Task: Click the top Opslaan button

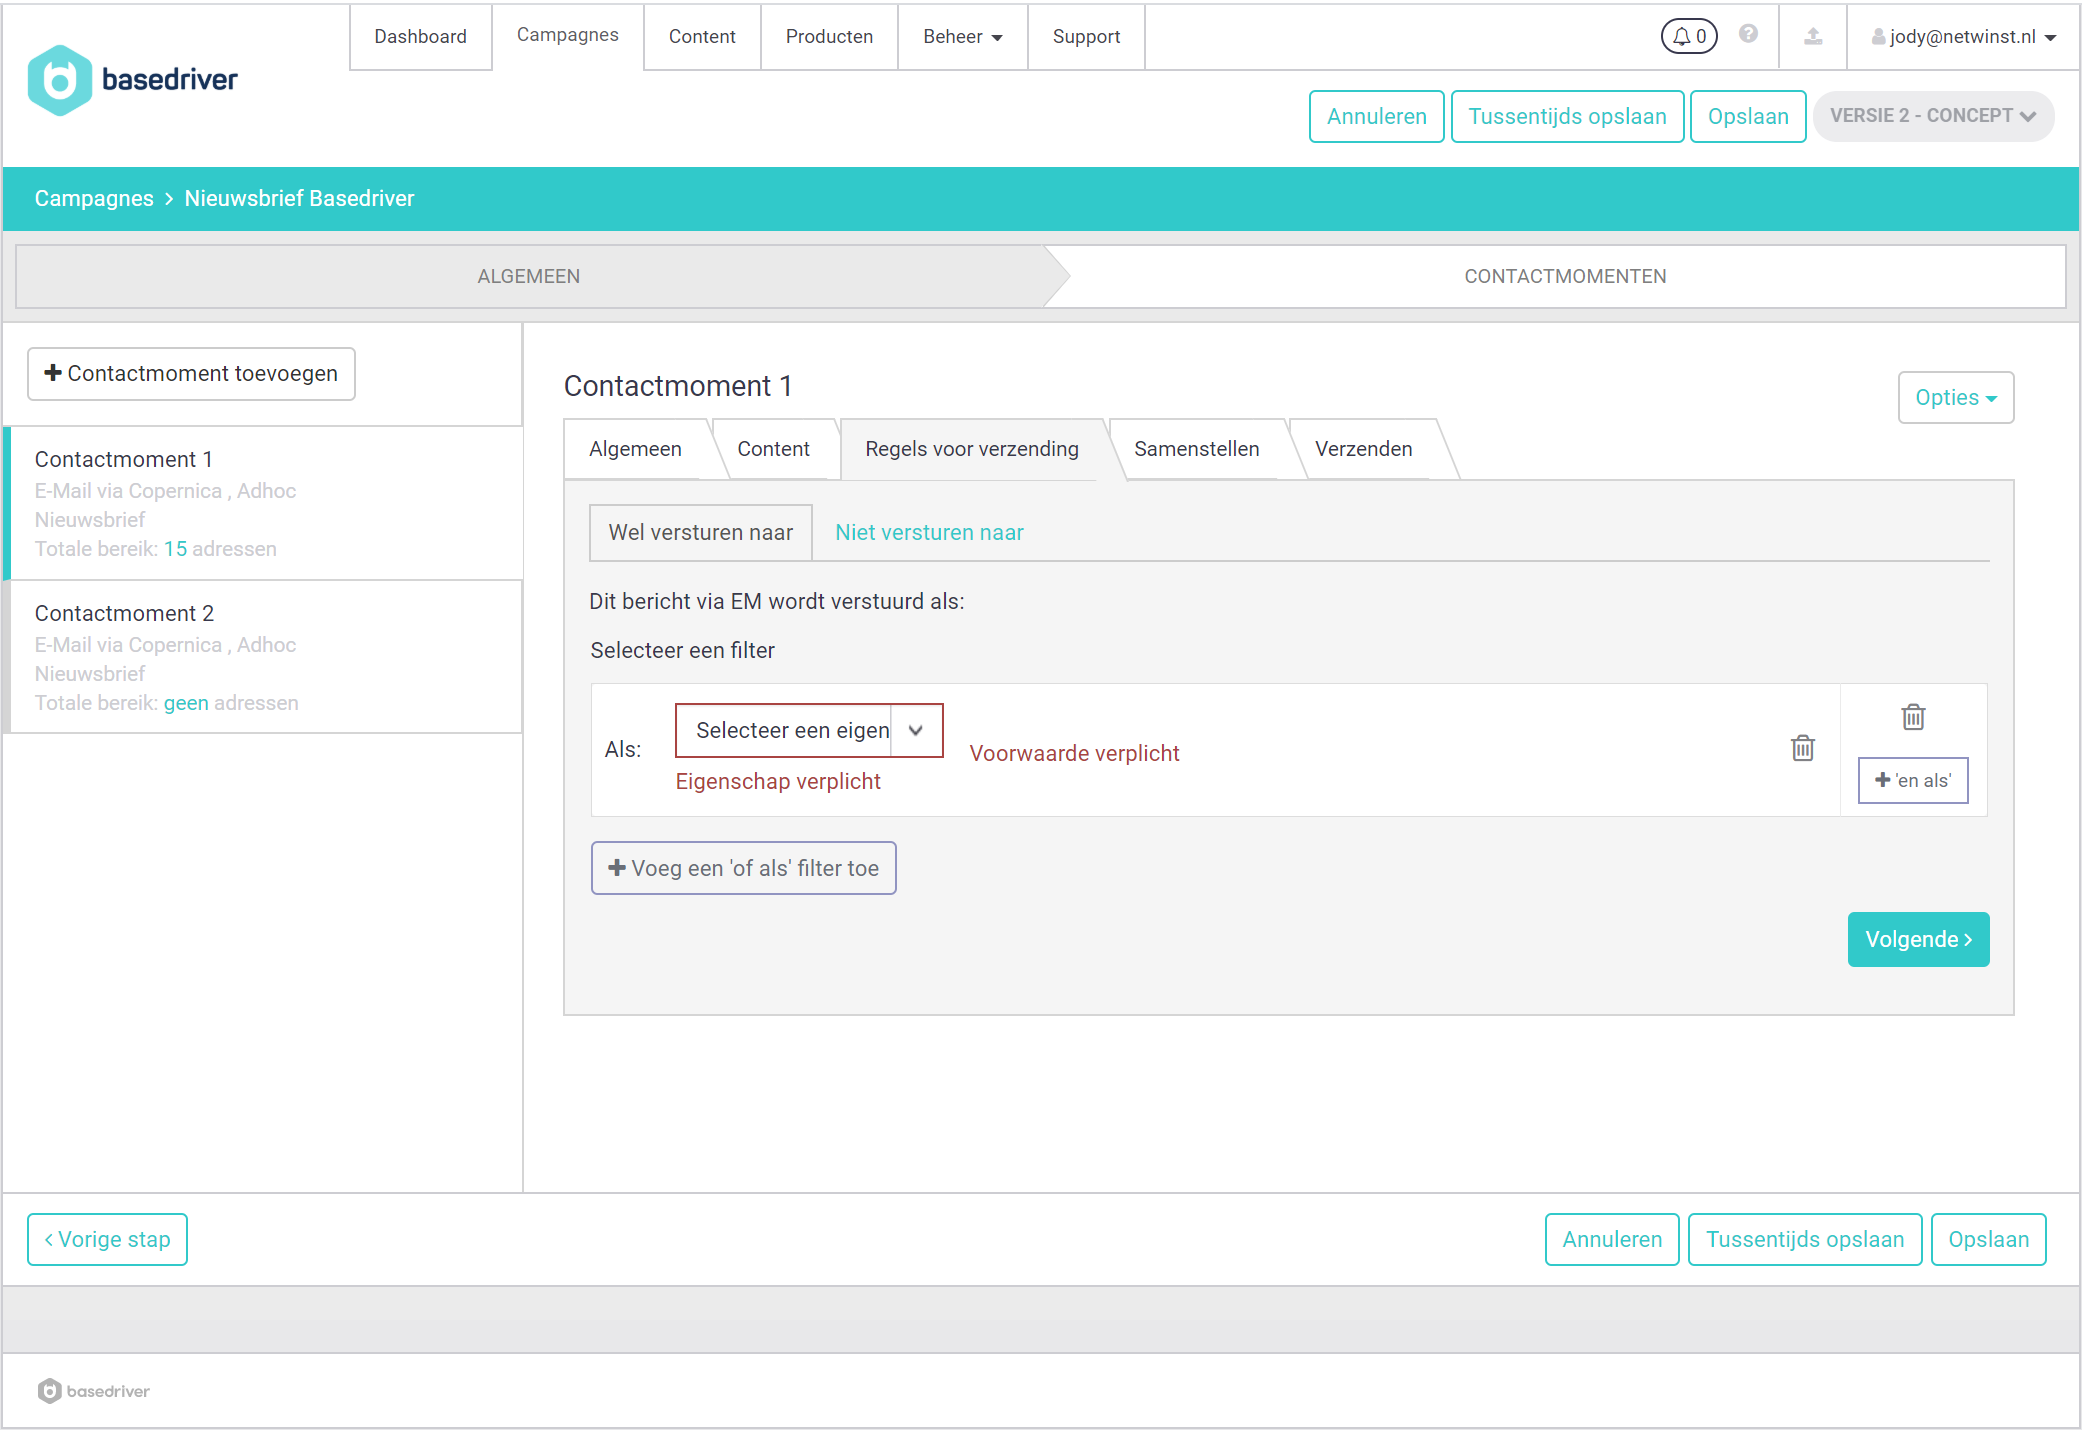Action: pos(1748,117)
